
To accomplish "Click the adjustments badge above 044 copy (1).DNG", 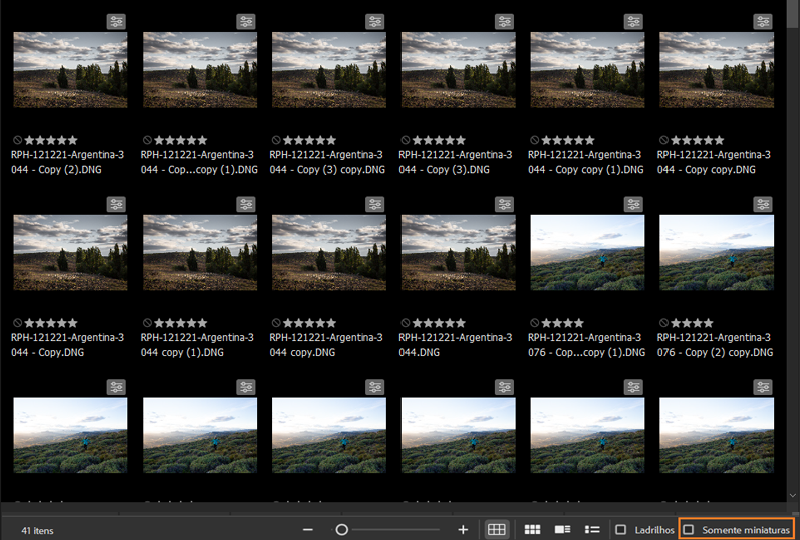I will 246,204.
